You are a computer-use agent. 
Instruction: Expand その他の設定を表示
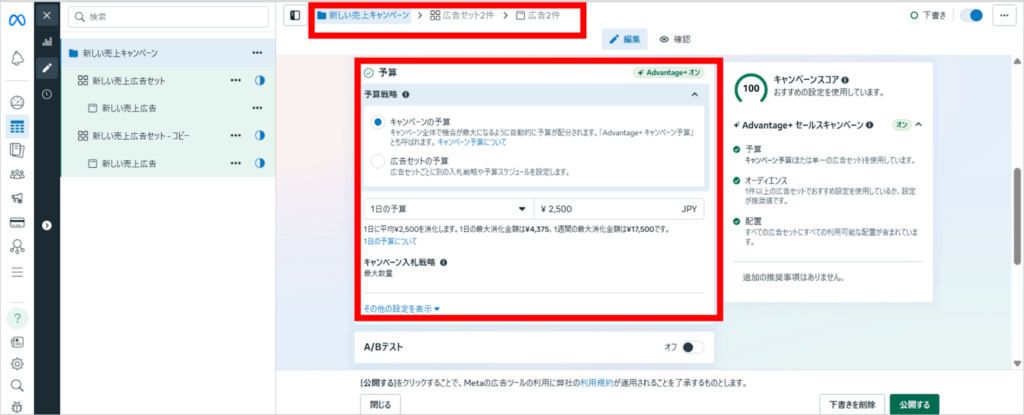402,308
